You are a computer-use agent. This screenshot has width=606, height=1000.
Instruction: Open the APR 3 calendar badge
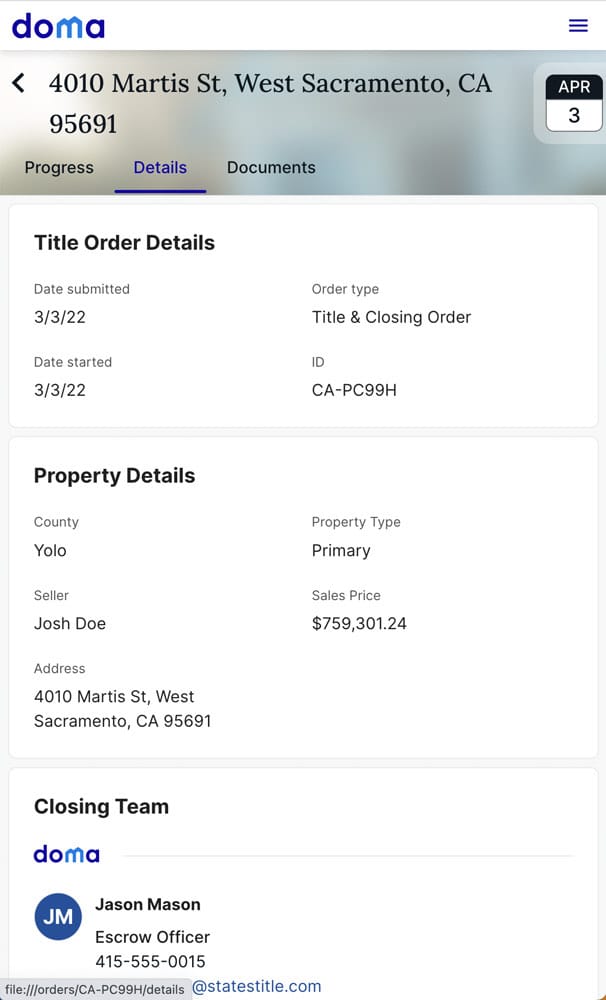(x=574, y=103)
